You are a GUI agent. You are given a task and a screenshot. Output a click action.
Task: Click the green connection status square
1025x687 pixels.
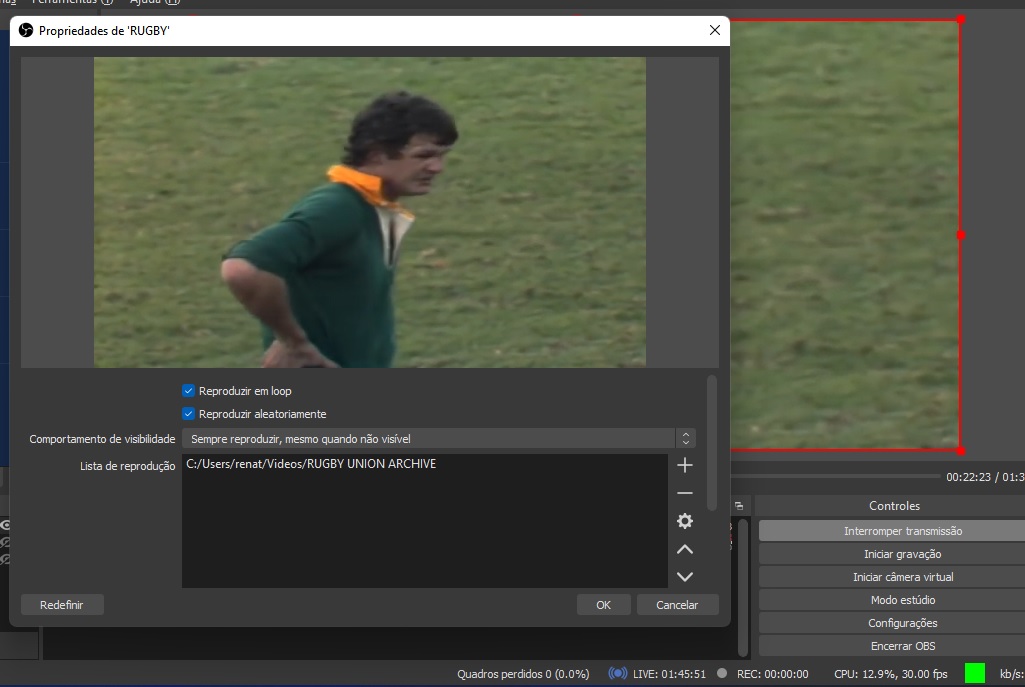975,673
